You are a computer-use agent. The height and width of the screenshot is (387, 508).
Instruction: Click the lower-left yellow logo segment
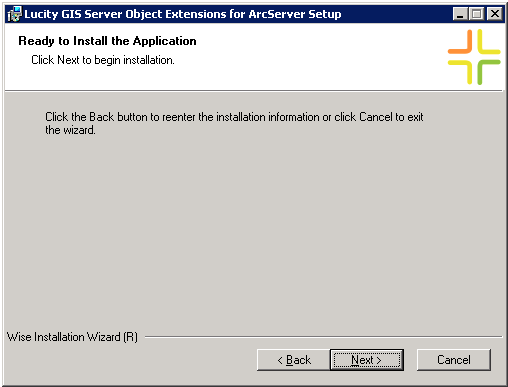point(461,71)
